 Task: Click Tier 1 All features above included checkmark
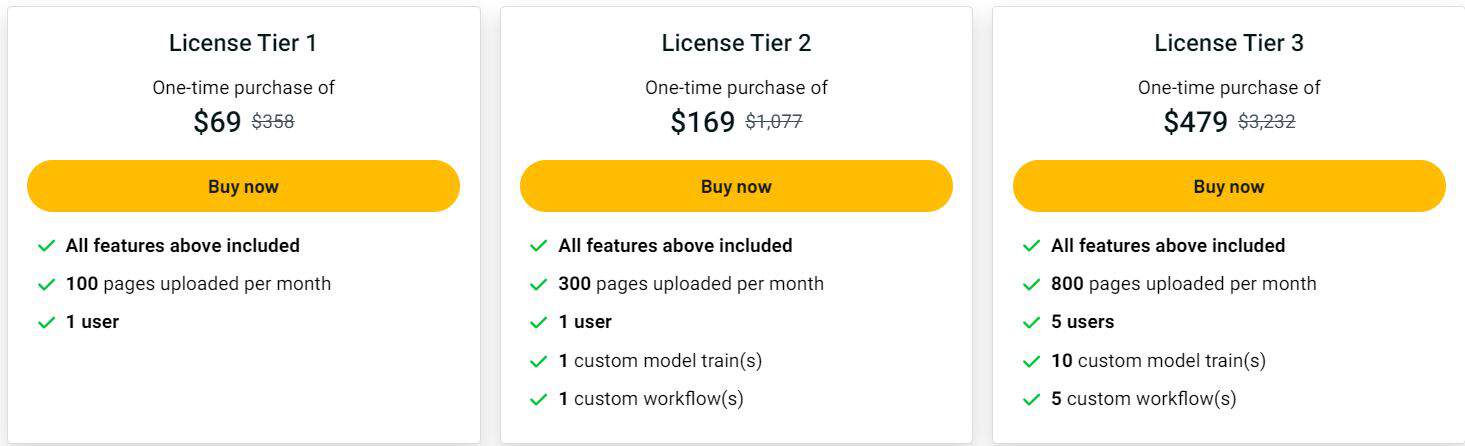click(x=46, y=246)
